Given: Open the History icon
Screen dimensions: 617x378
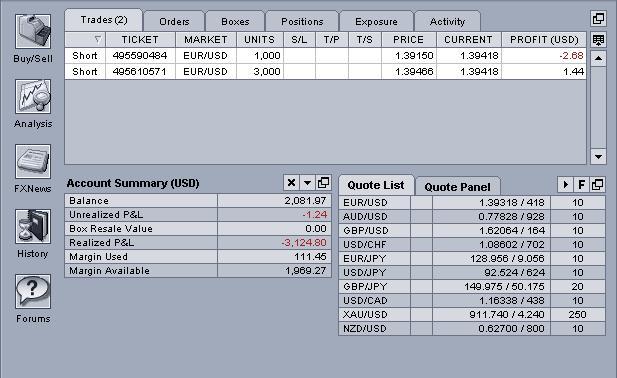Looking at the screenshot, I should pos(33,226).
